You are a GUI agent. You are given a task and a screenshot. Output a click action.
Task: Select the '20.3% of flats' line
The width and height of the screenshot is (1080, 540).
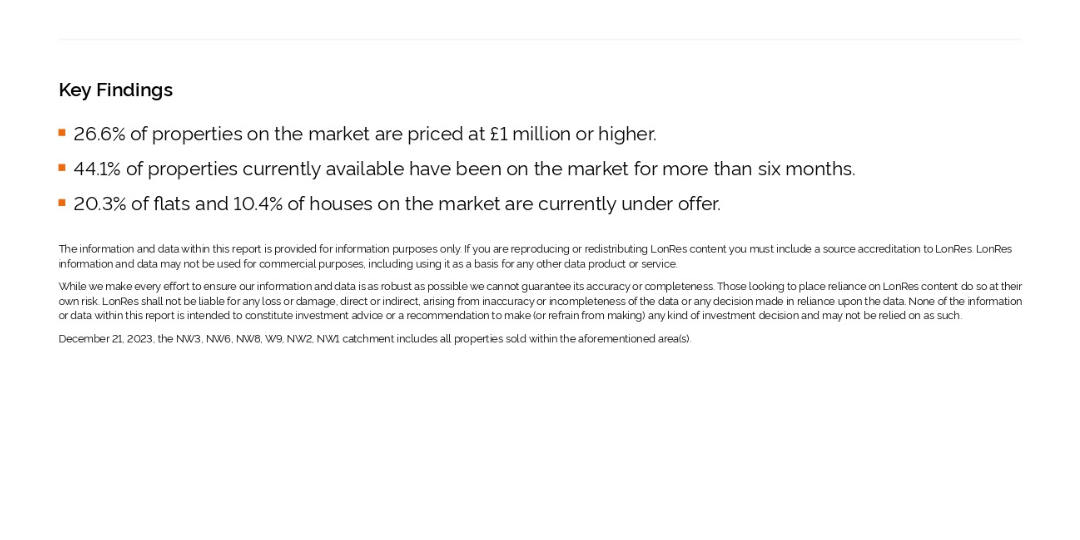397,205
